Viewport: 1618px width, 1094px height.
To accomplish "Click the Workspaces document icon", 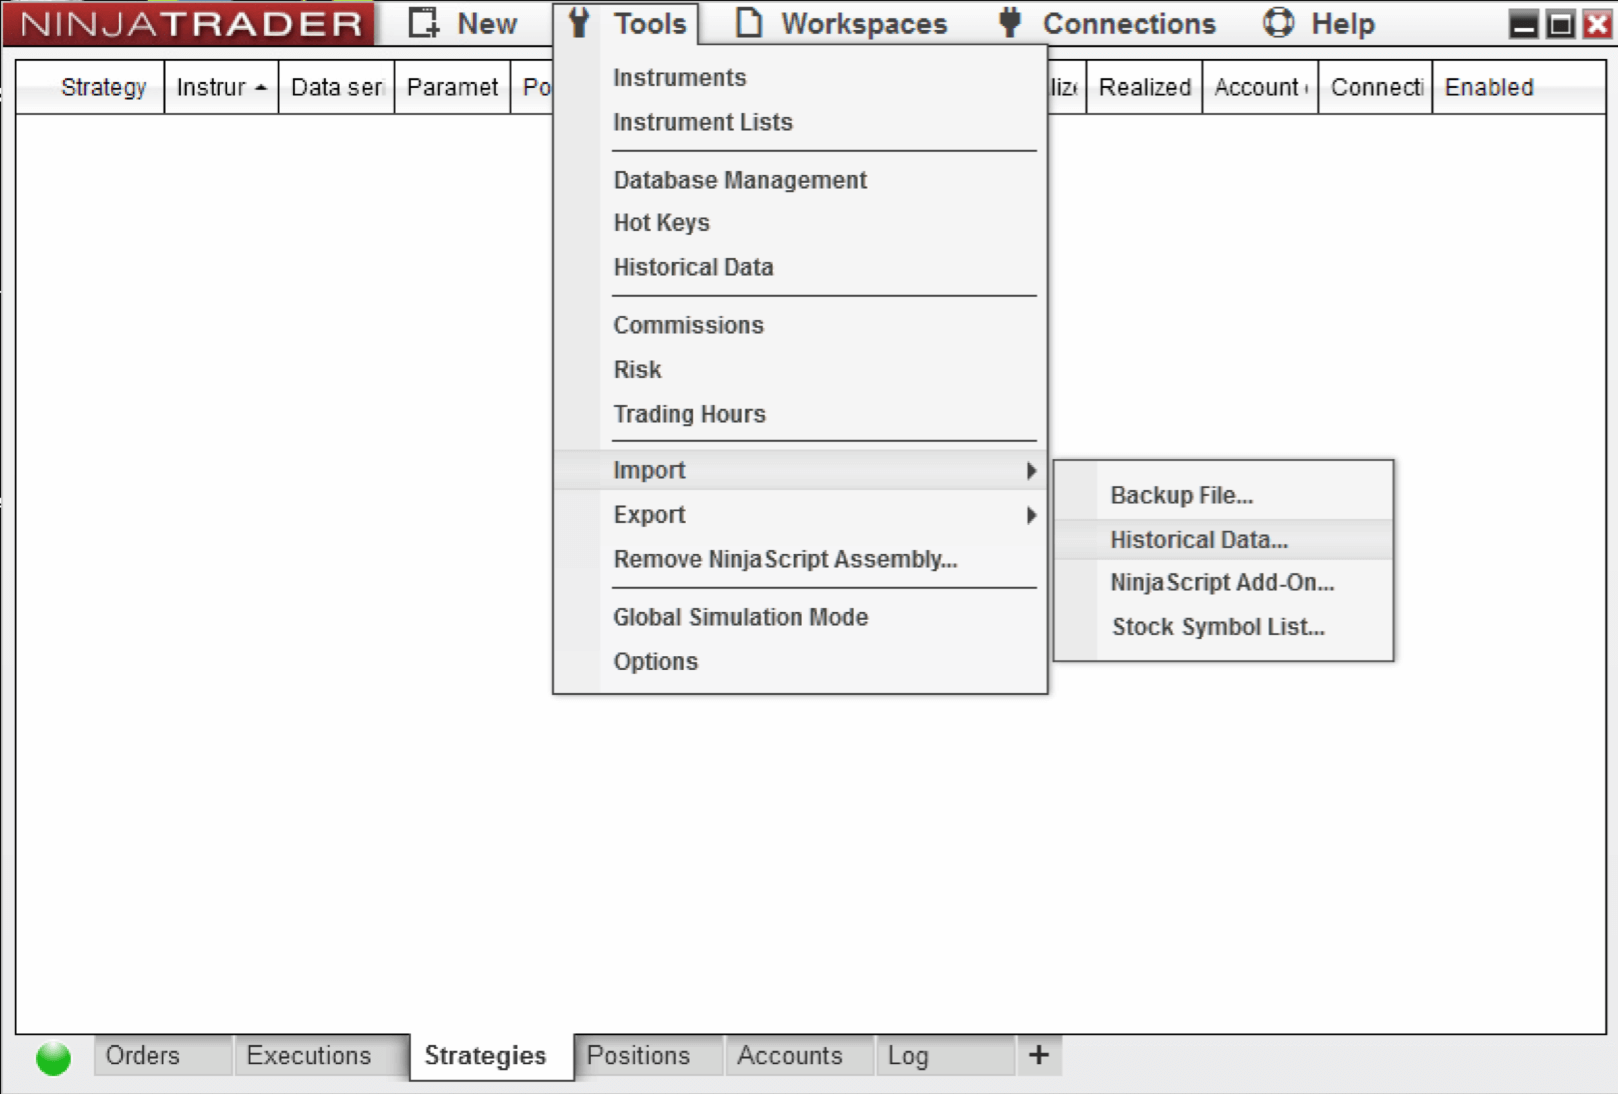I will click(748, 22).
